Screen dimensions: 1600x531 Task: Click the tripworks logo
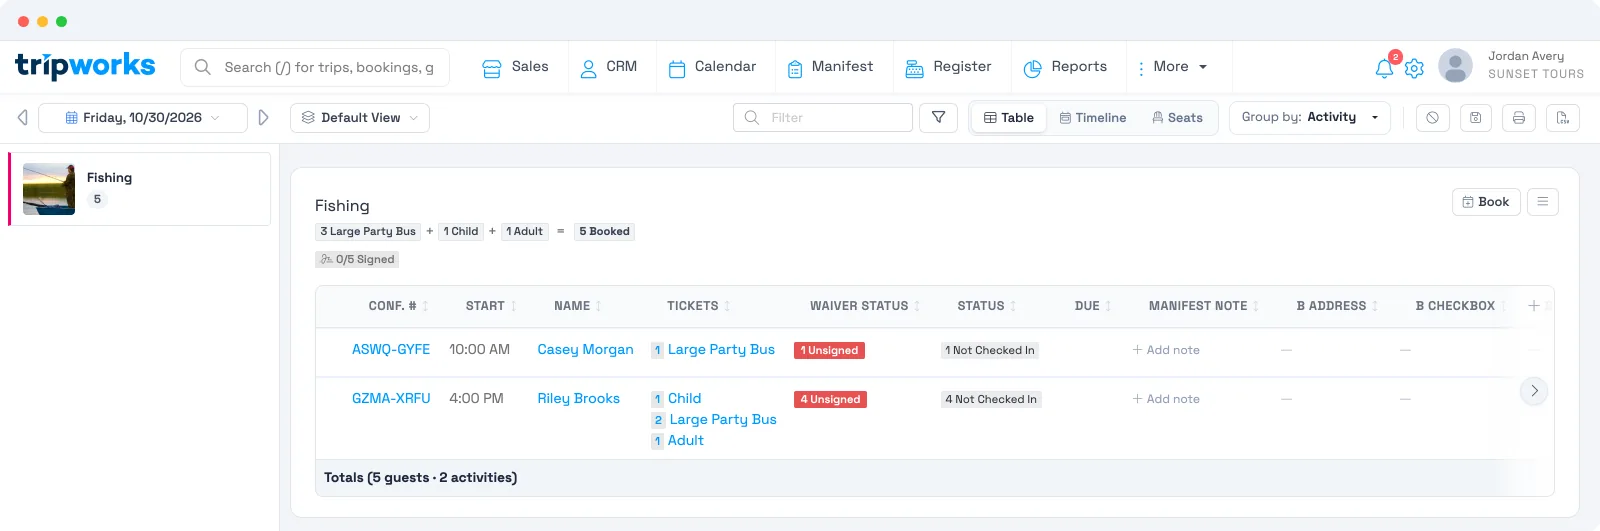point(85,67)
